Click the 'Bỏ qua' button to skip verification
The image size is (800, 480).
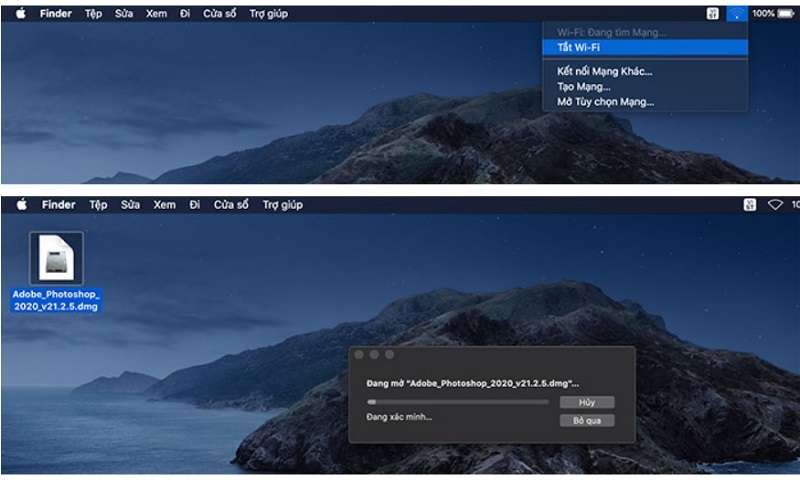(587, 421)
